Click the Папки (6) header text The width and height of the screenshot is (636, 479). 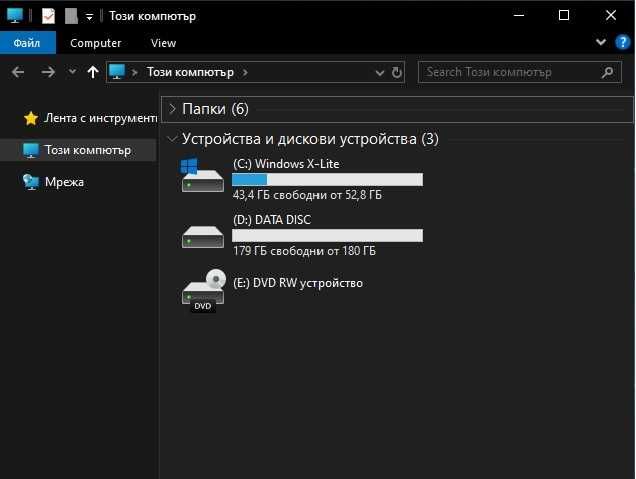tap(215, 109)
